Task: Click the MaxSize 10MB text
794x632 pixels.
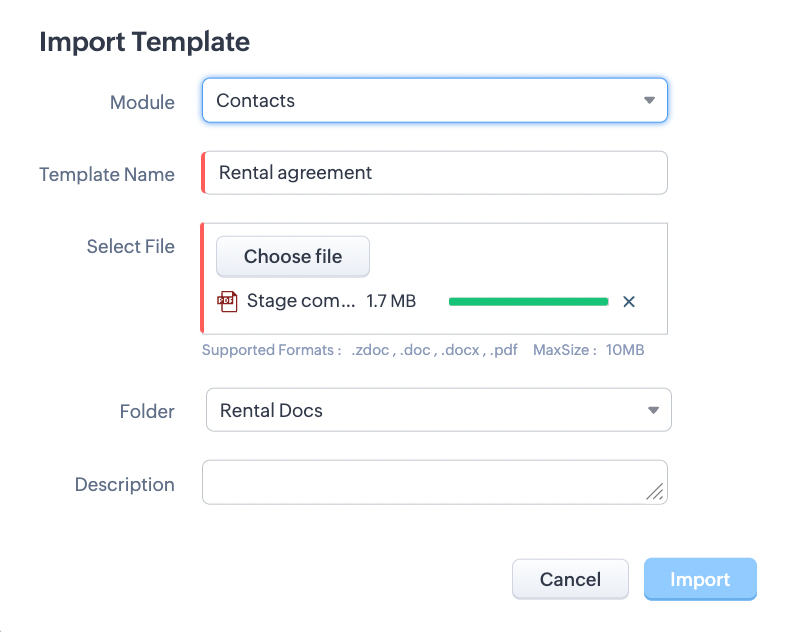Action: (x=588, y=351)
